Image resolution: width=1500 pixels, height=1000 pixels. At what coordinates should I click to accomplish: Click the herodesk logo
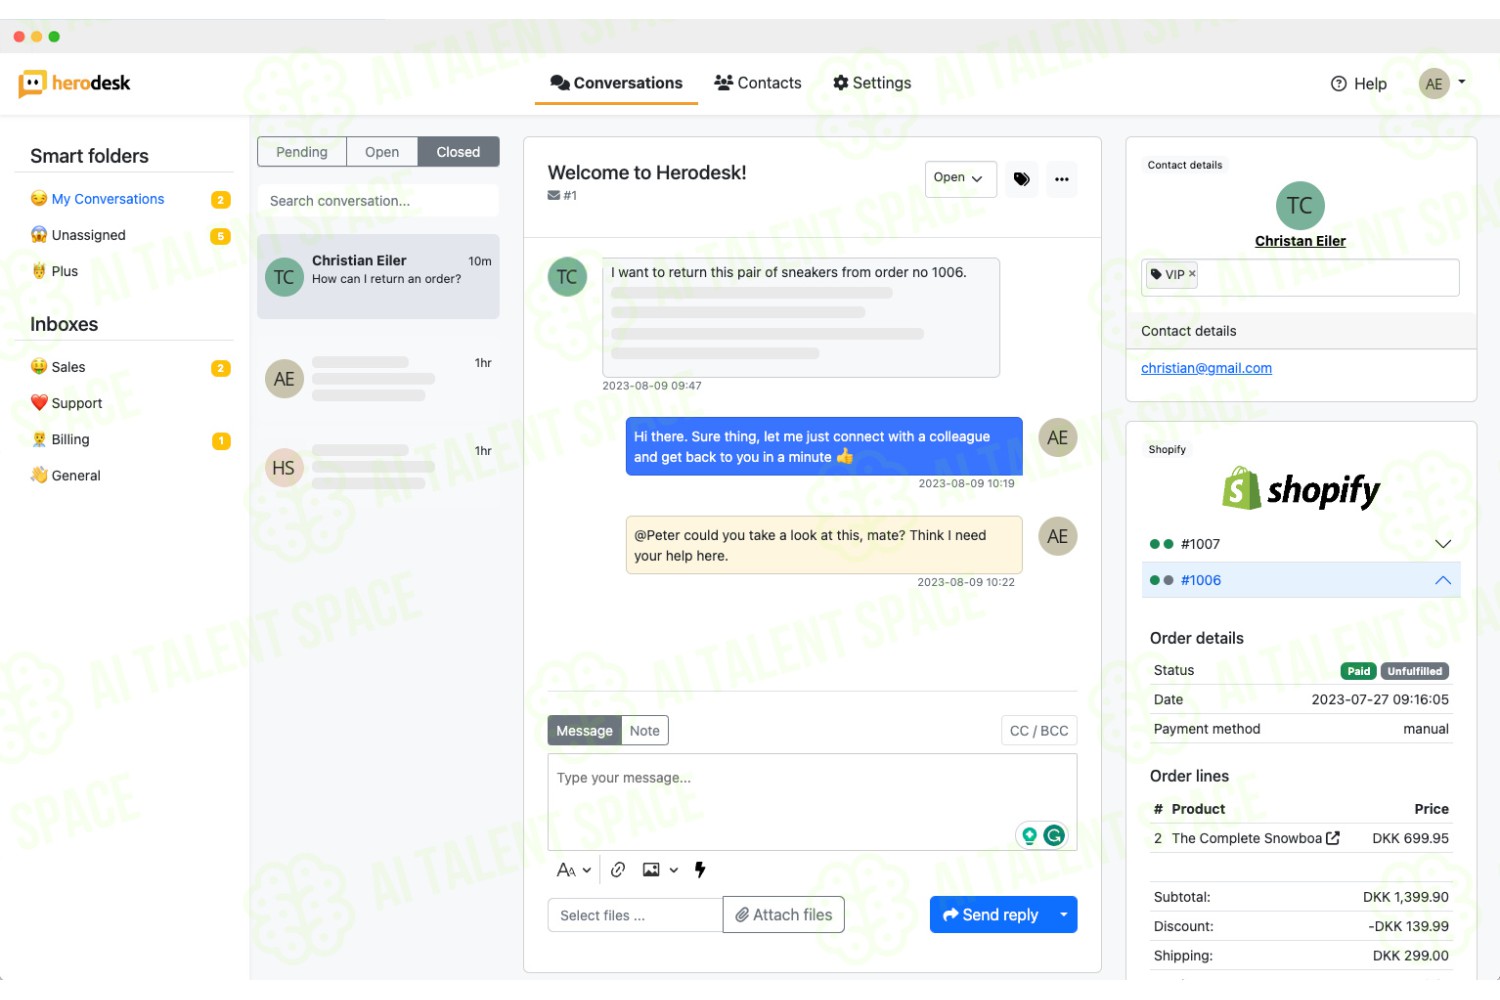pos(74,83)
